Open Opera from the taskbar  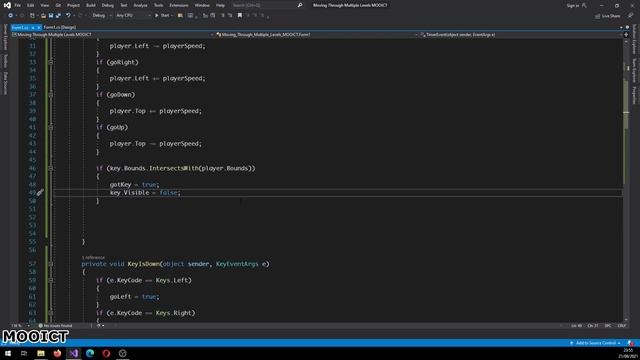pyautogui.click(x=106, y=353)
